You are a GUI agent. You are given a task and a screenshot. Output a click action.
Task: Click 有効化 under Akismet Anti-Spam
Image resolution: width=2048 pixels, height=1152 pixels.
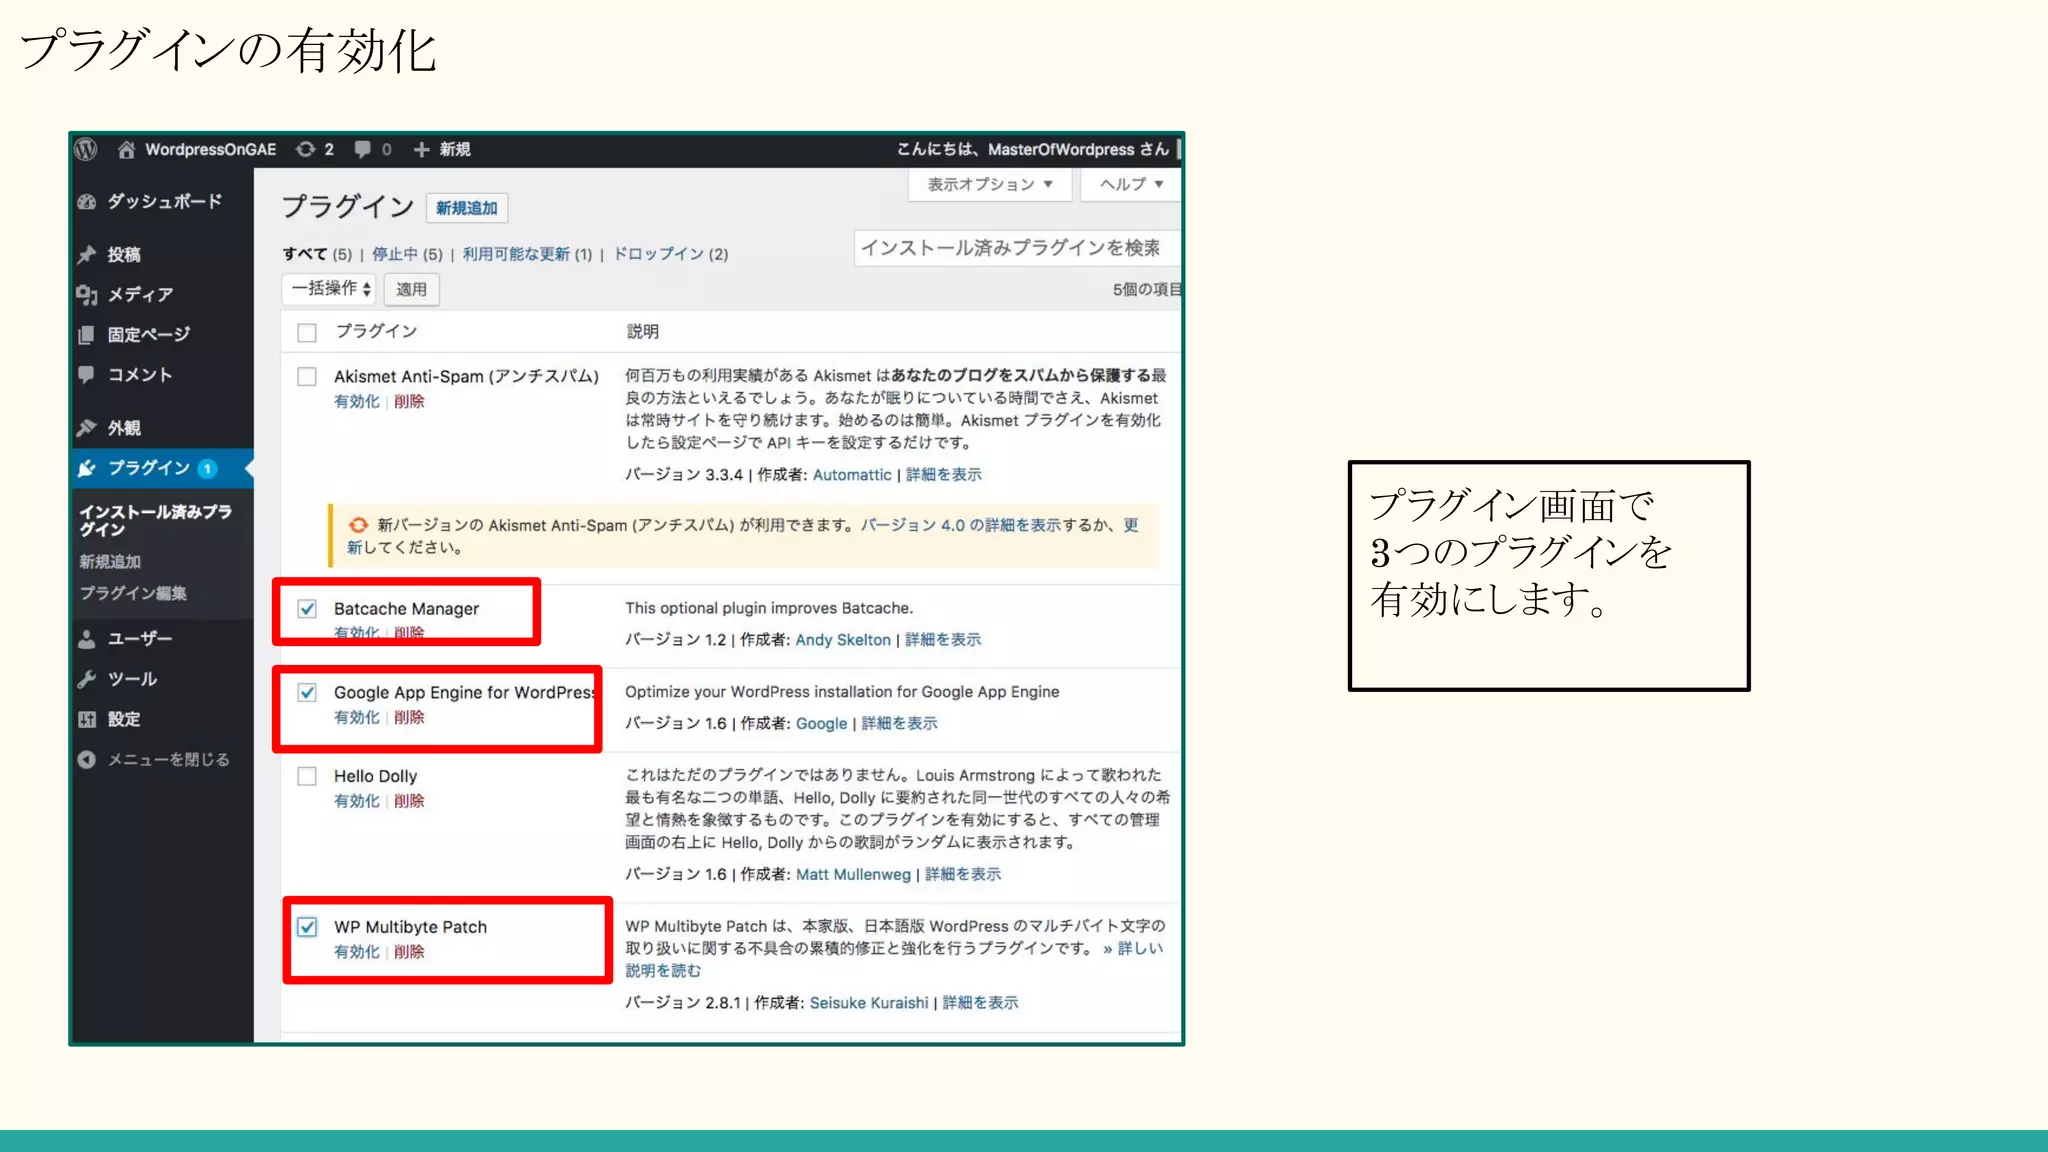tap(357, 401)
